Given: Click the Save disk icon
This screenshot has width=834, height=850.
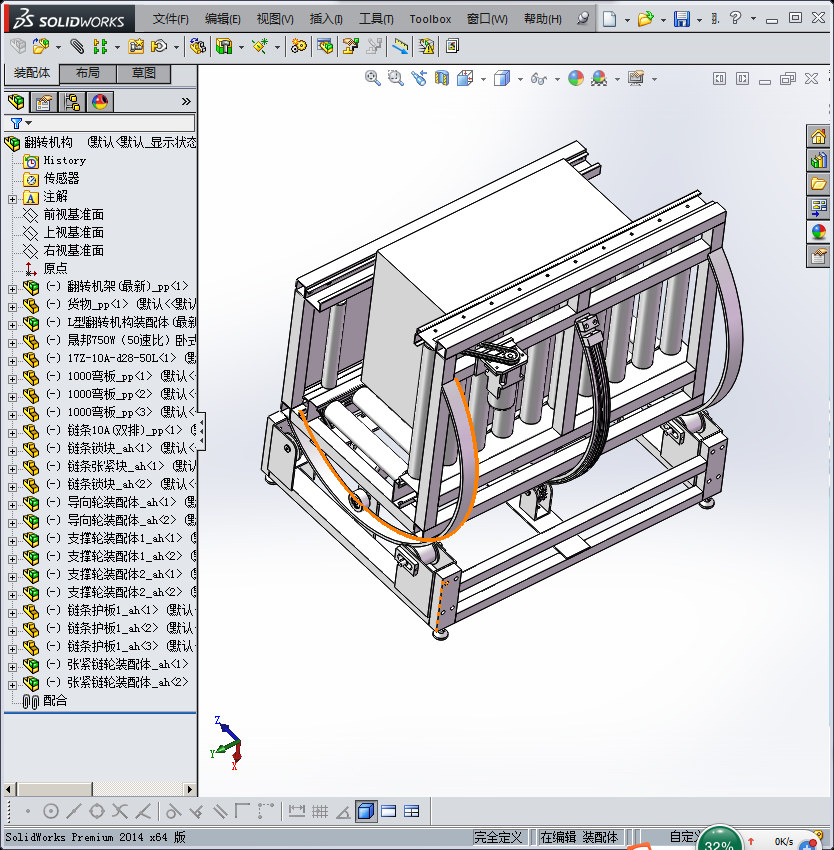Looking at the screenshot, I should click(x=681, y=19).
